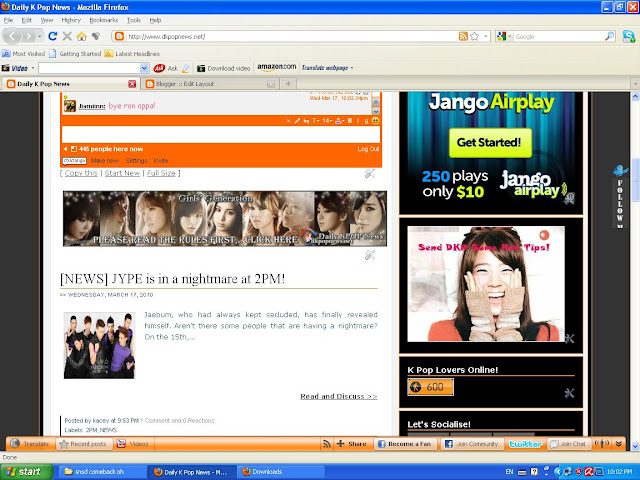Toggle underline in the chat formatting bar
The width and height of the screenshot is (640, 480).
pyautogui.click(x=366, y=121)
